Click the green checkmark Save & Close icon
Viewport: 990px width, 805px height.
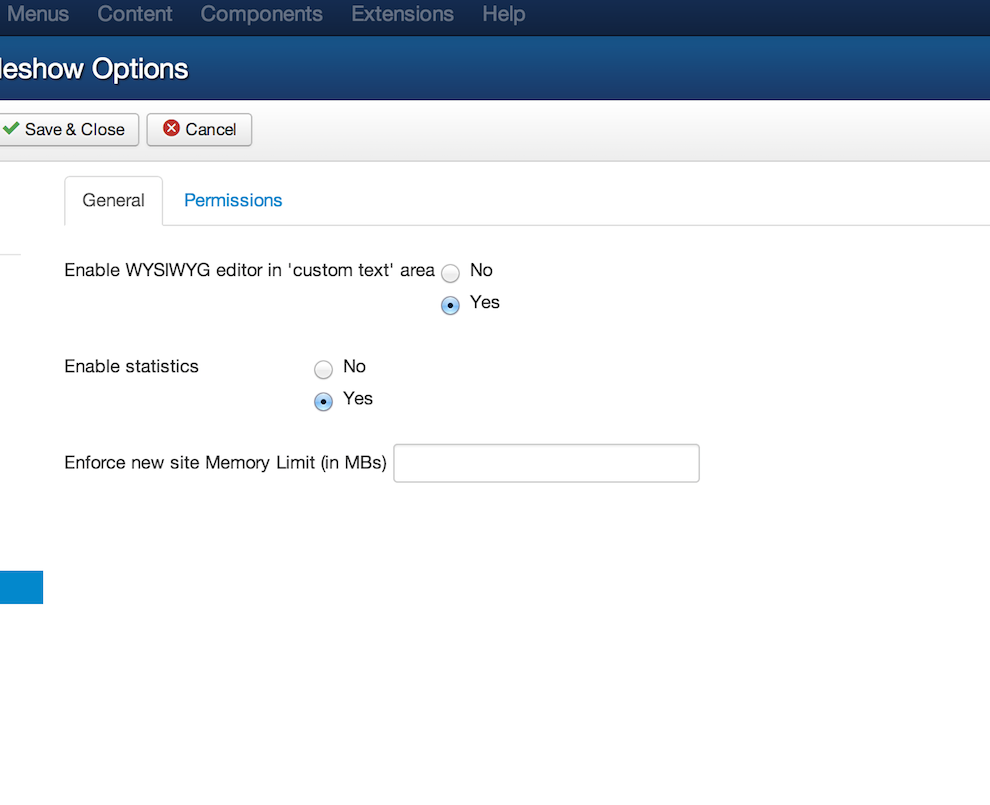[11, 128]
